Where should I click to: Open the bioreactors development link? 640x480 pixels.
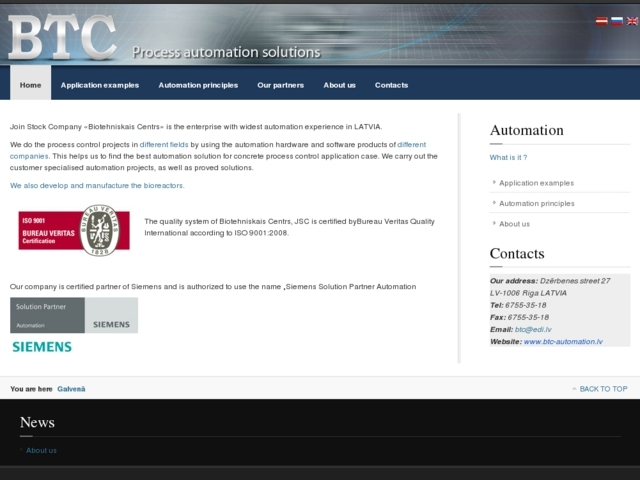[x=97, y=185]
